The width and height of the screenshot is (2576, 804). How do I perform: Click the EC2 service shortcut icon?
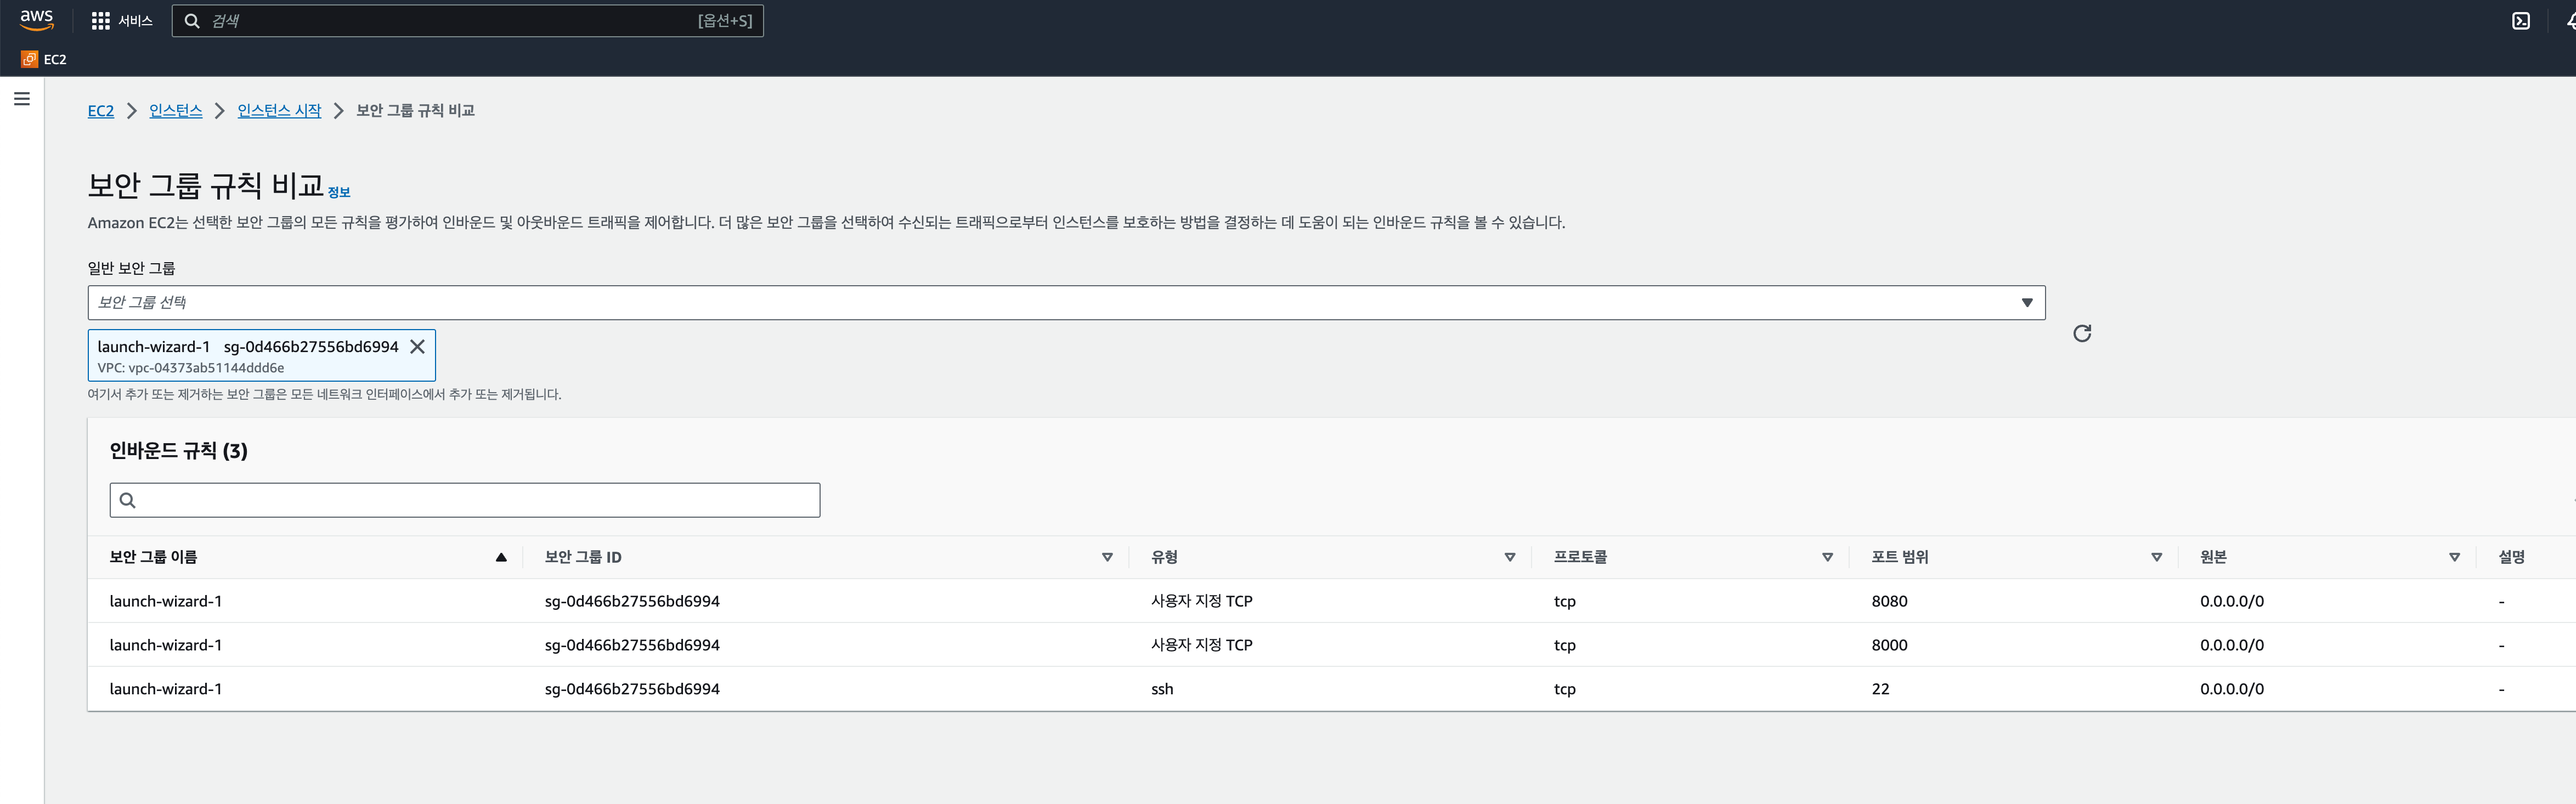(x=30, y=60)
